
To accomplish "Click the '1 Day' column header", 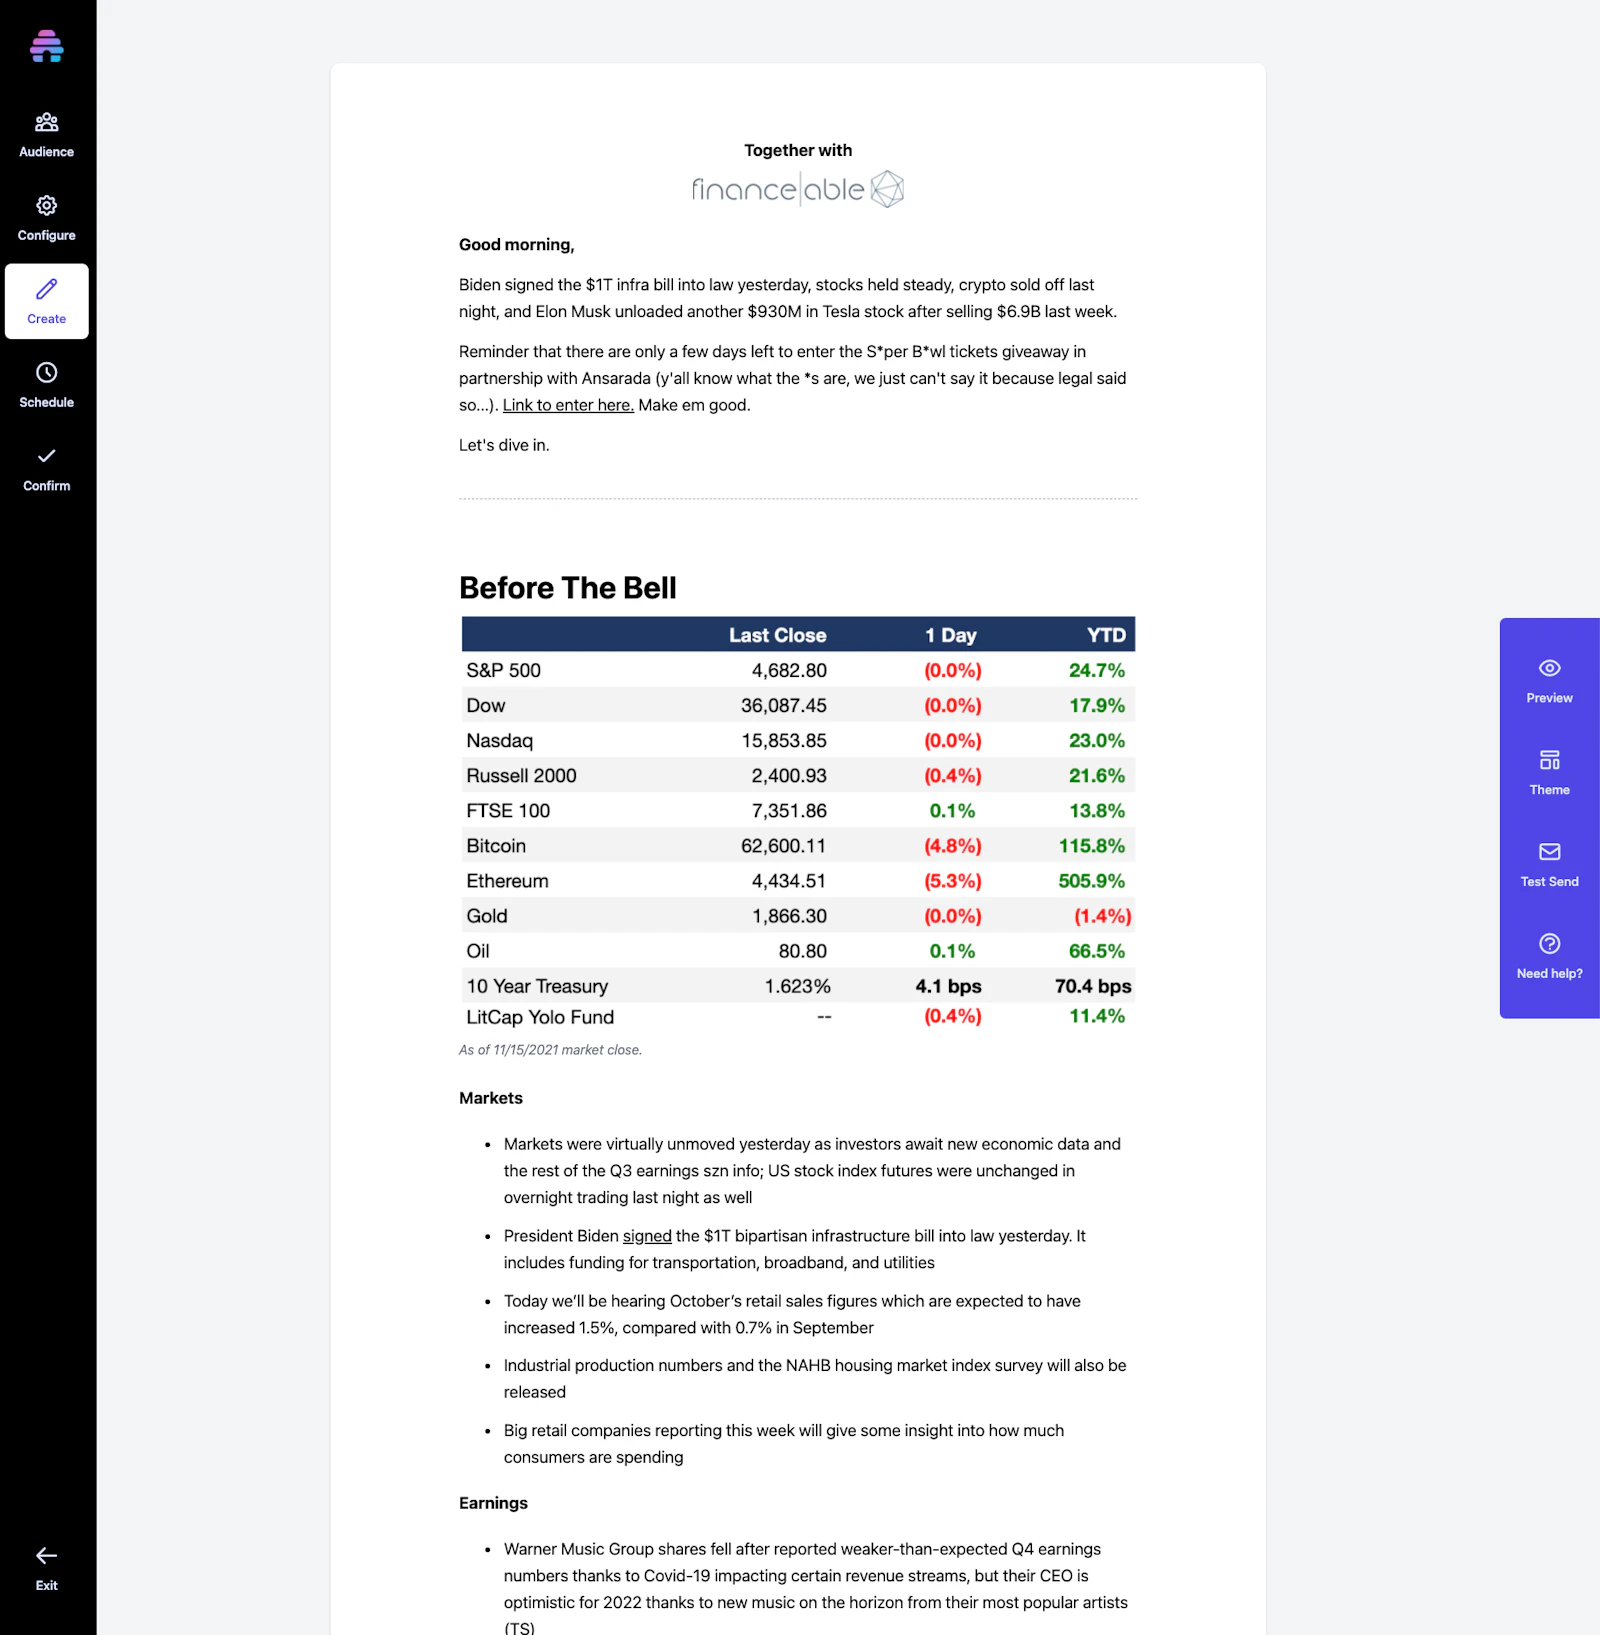I will click(x=951, y=635).
